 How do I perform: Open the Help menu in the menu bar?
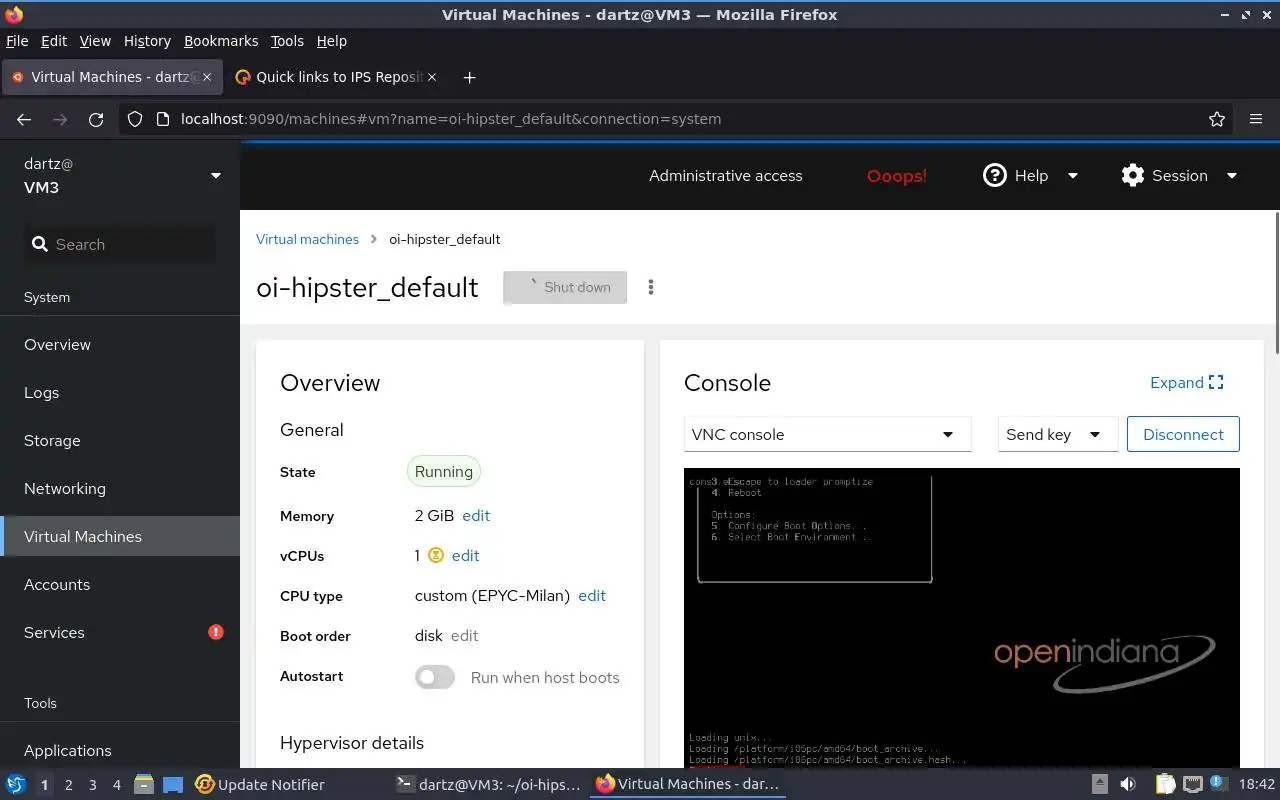(x=332, y=41)
